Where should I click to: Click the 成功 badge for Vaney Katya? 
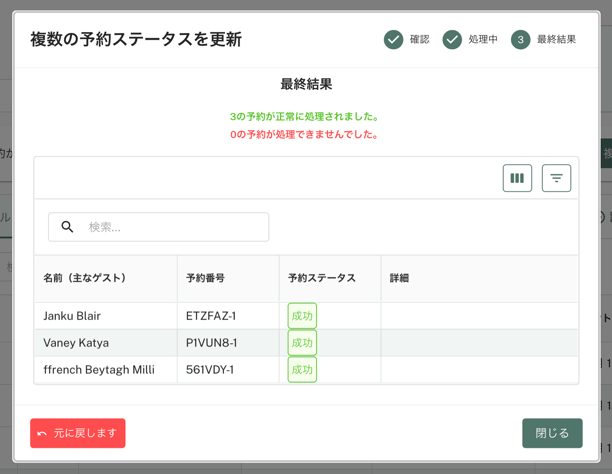[302, 343]
